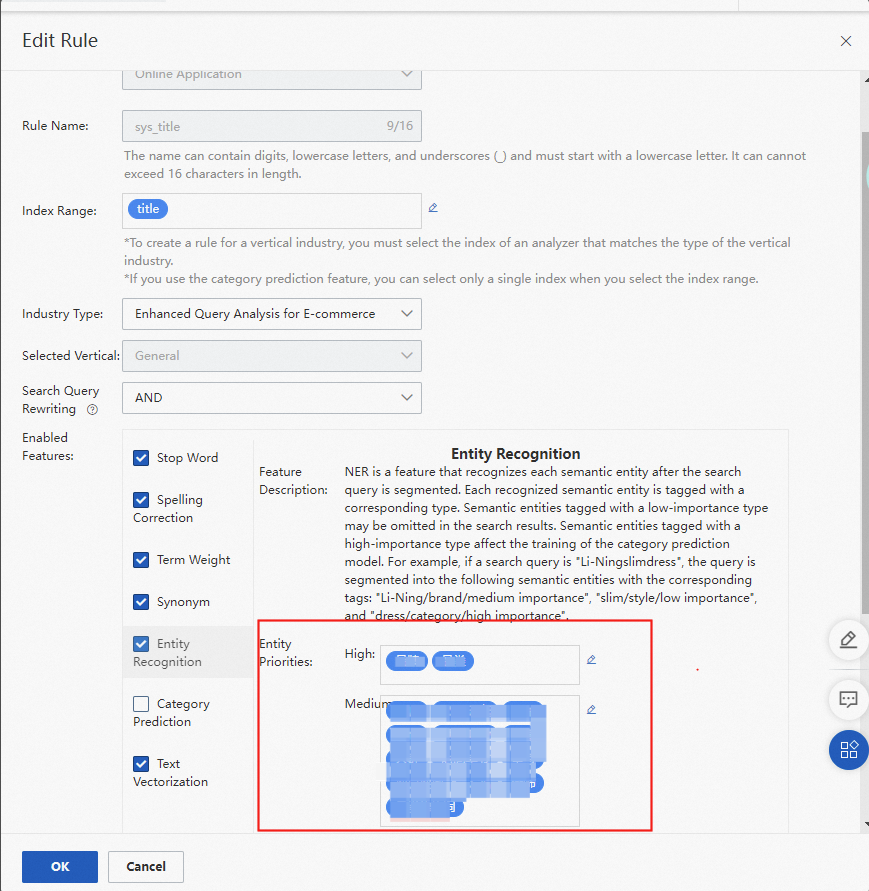869x891 pixels.
Task: Open the floating feedback chat button
Action: (849, 699)
